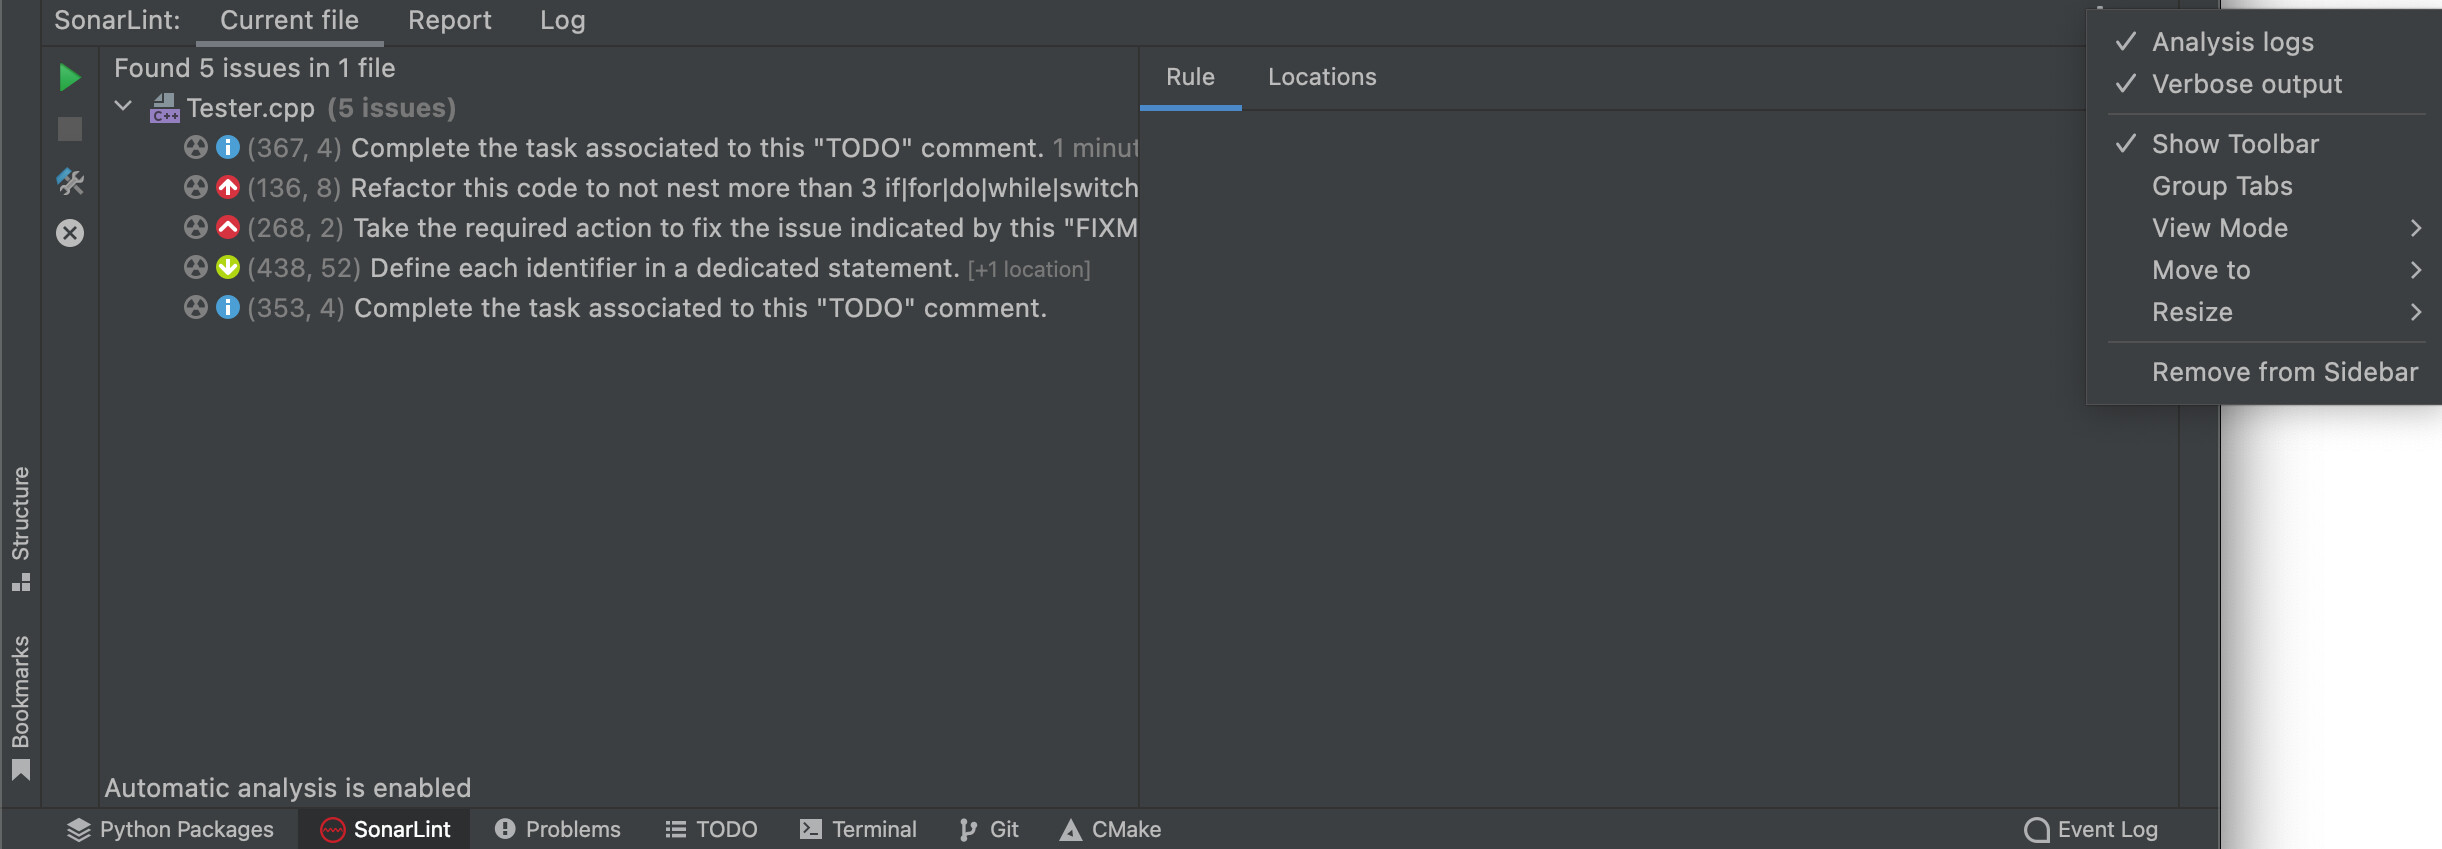Image resolution: width=2442 pixels, height=849 pixels.
Task: Click the Tester.cpp C++ file icon
Action: [x=164, y=108]
